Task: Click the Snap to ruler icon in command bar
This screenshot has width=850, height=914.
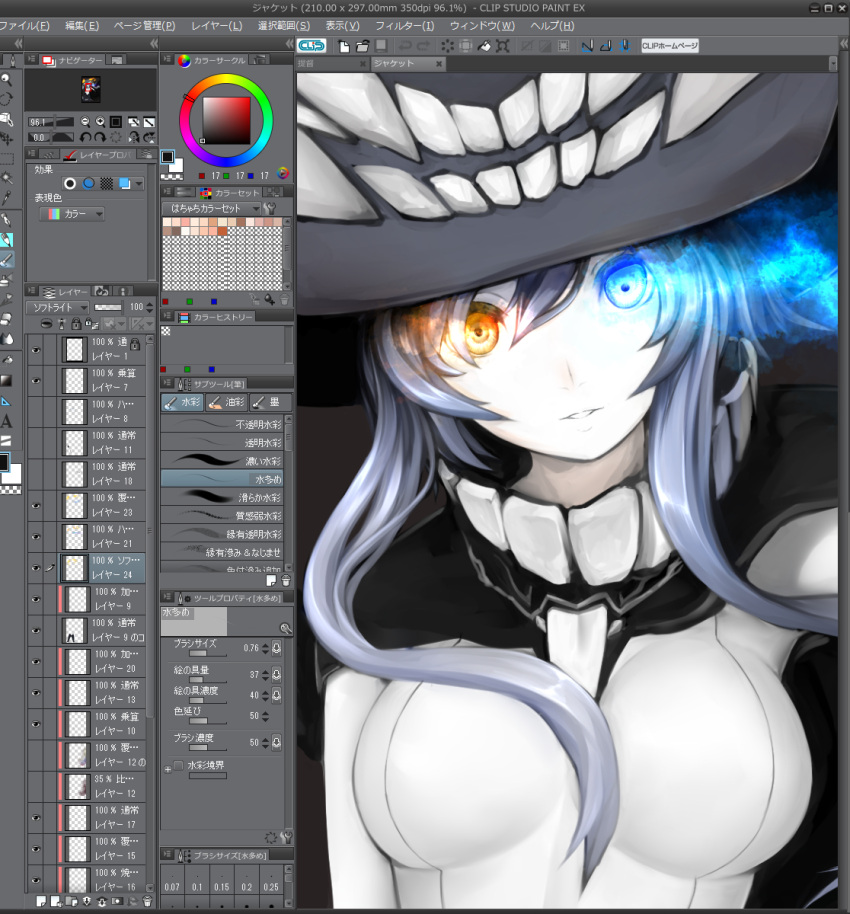Action: (x=587, y=45)
